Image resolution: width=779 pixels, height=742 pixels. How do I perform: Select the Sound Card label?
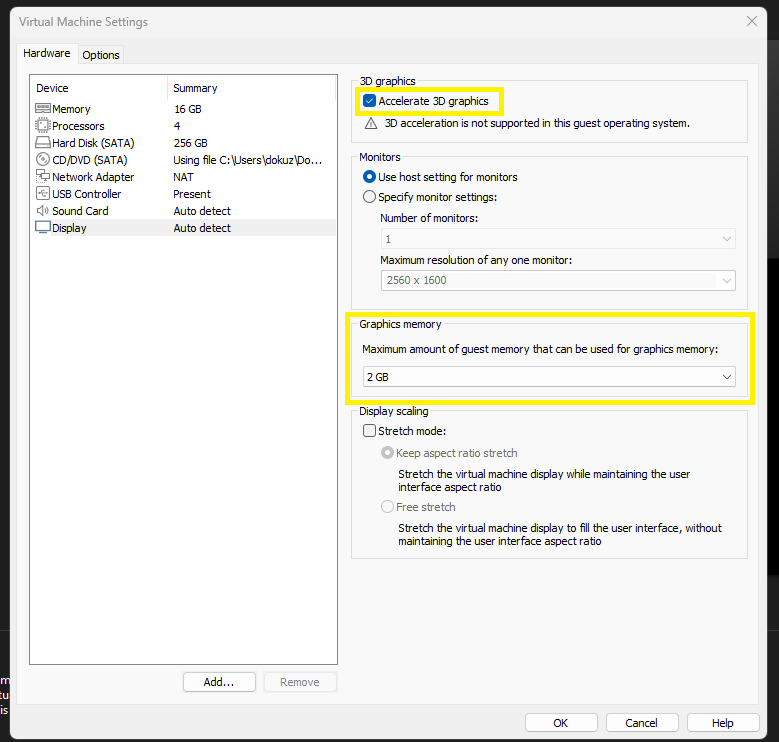80,211
